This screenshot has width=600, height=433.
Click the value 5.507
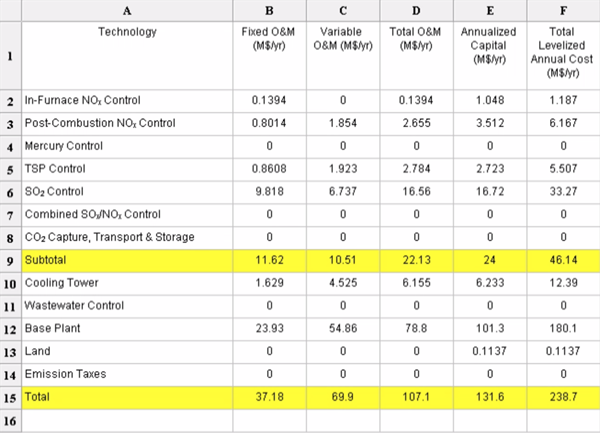[563, 169]
